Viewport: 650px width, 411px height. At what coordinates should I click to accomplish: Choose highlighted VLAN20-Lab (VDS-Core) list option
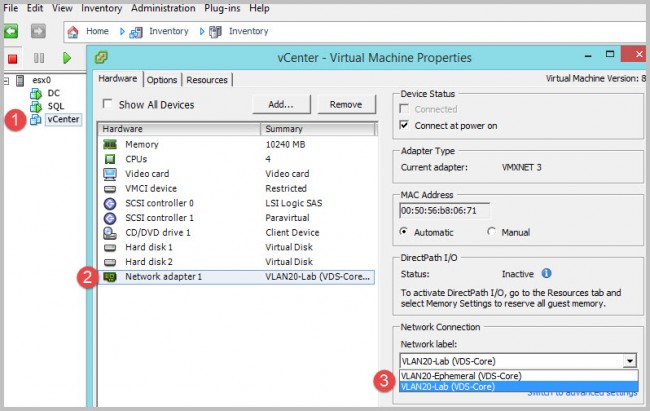point(519,387)
